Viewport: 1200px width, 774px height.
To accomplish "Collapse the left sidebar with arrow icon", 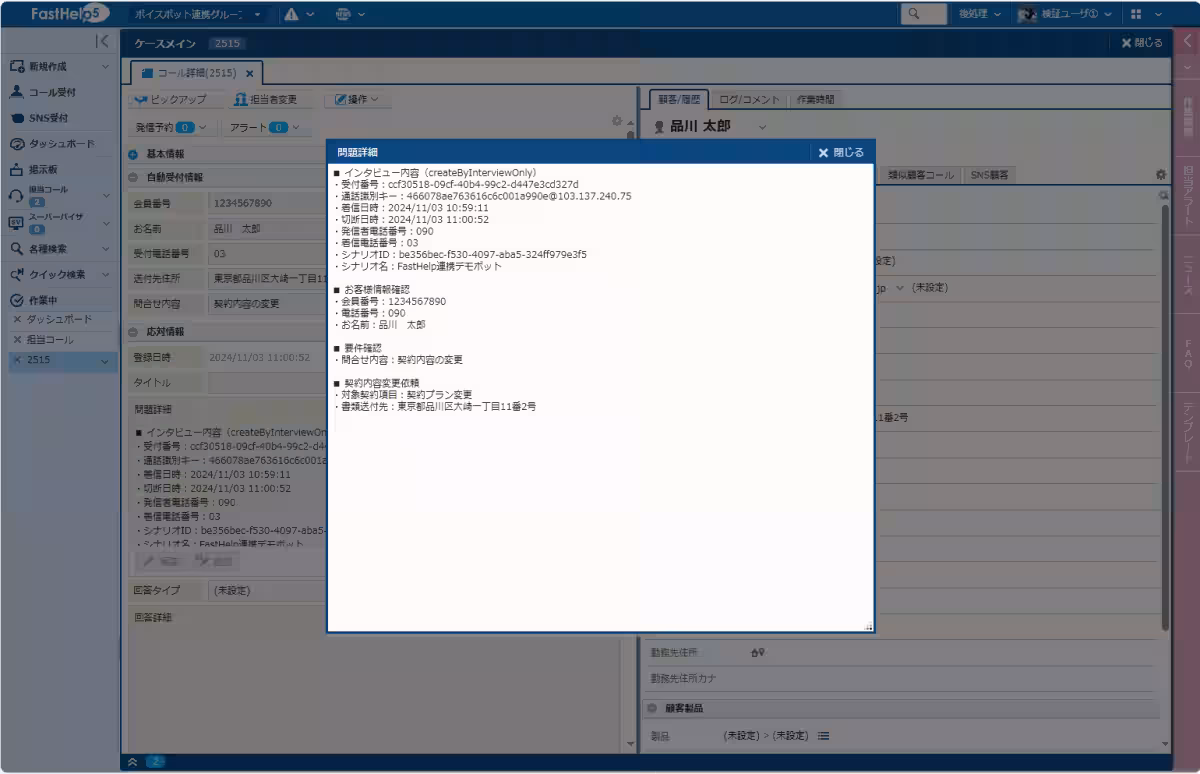I will (x=101, y=41).
